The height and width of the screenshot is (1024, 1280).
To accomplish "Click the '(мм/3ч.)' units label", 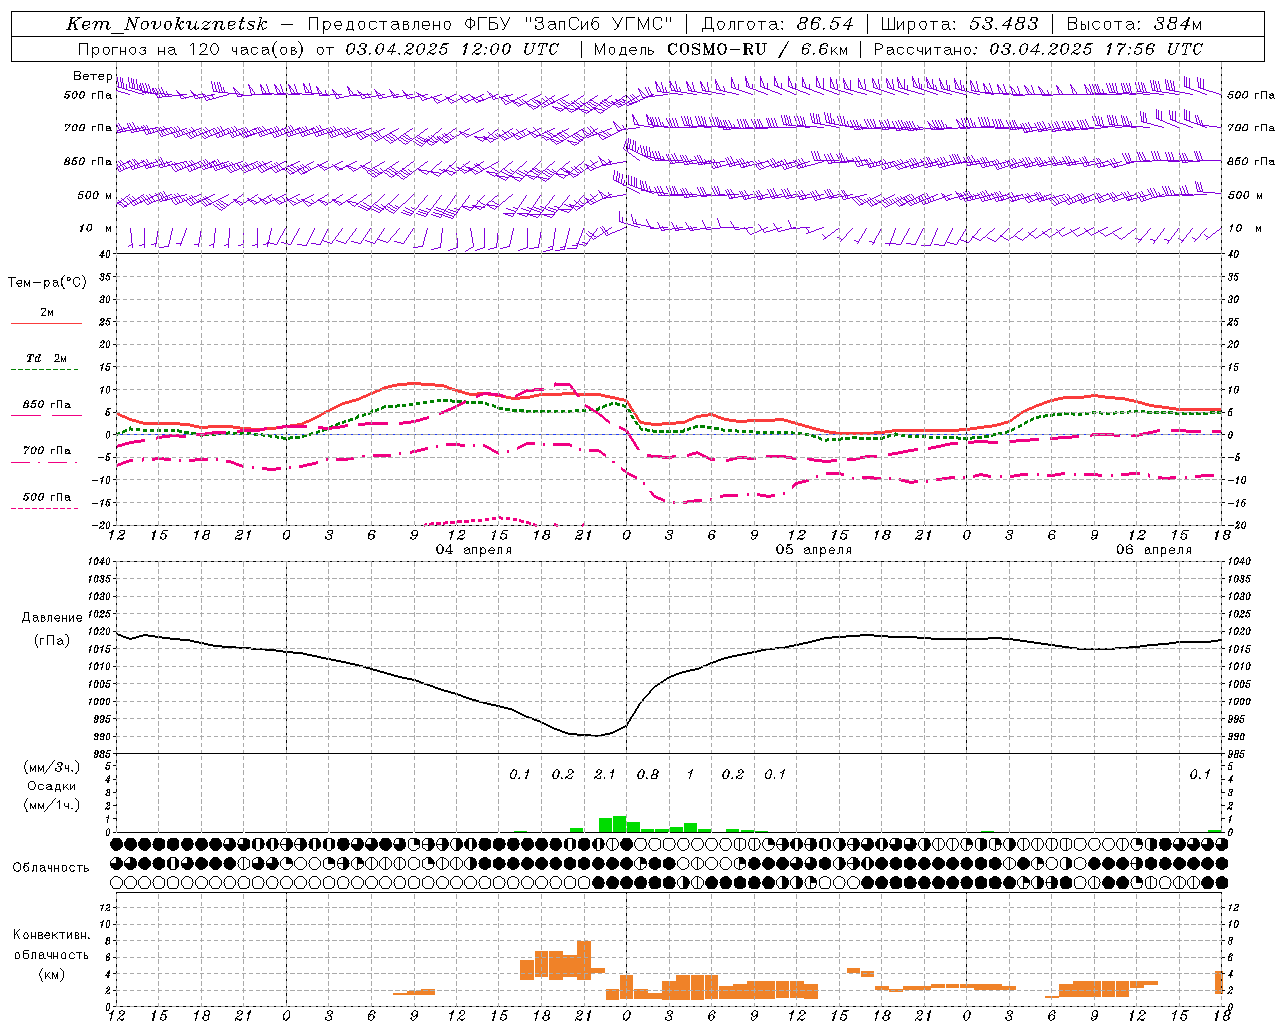I will (x=52, y=767).
